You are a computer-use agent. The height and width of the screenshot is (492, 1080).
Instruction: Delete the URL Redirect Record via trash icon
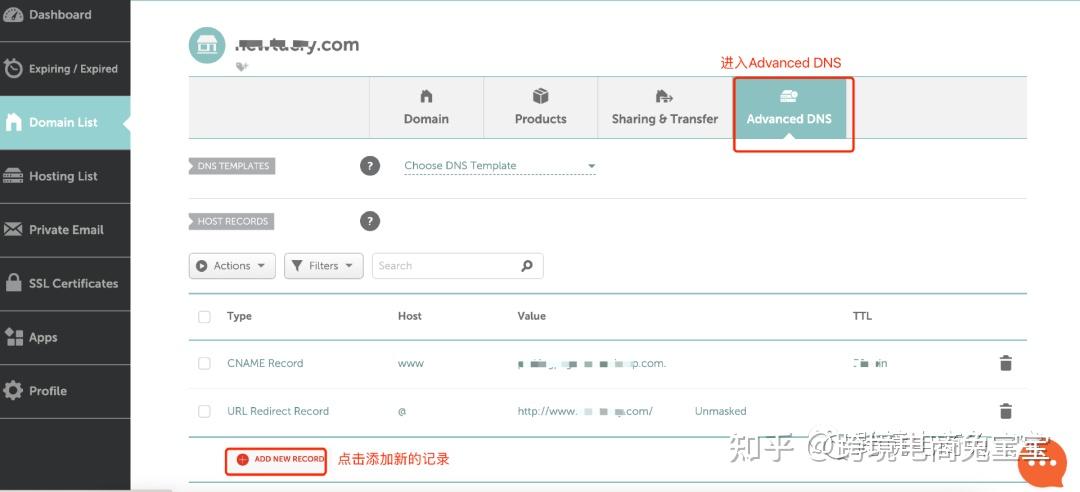(x=1006, y=411)
